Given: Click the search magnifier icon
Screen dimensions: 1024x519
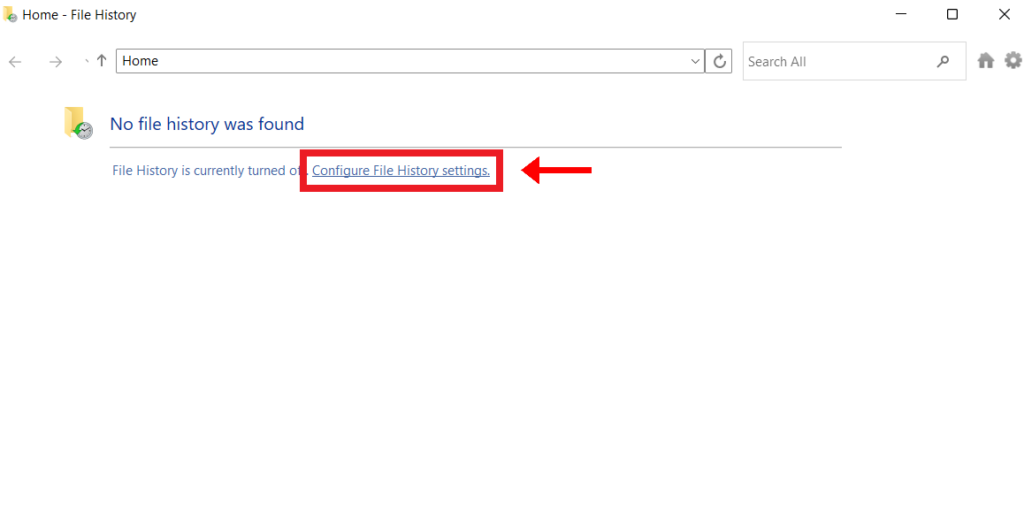Looking at the screenshot, I should click(942, 61).
